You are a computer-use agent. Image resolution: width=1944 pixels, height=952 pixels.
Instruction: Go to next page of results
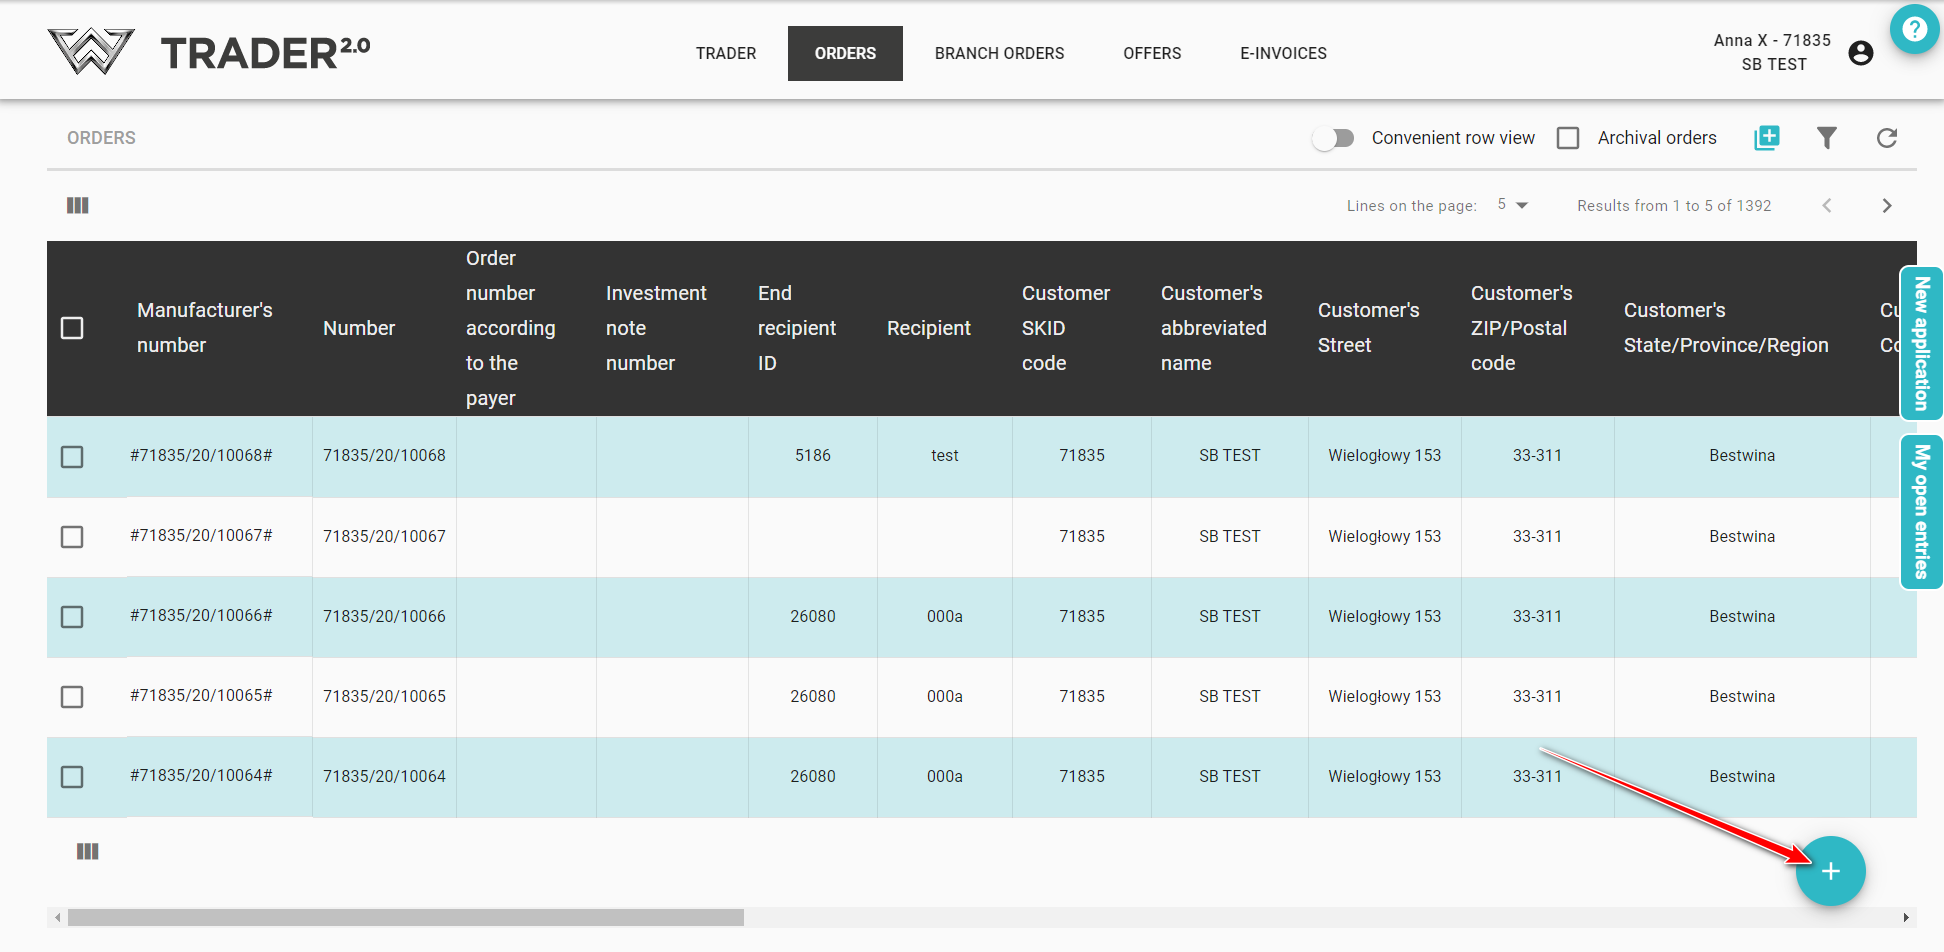1886,205
